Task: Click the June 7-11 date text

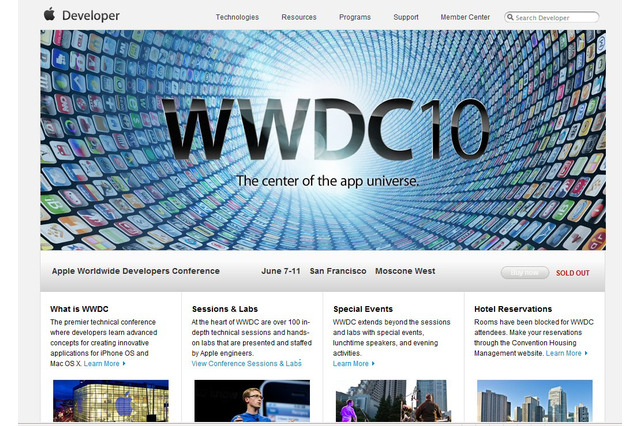Action: tap(281, 271)
